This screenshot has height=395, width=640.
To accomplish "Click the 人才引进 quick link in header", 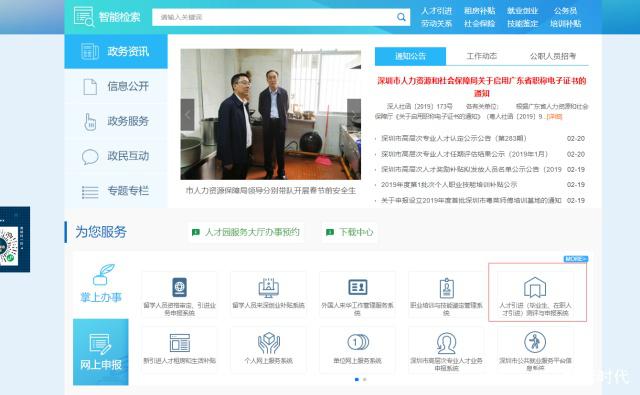I will pos(436,11).
